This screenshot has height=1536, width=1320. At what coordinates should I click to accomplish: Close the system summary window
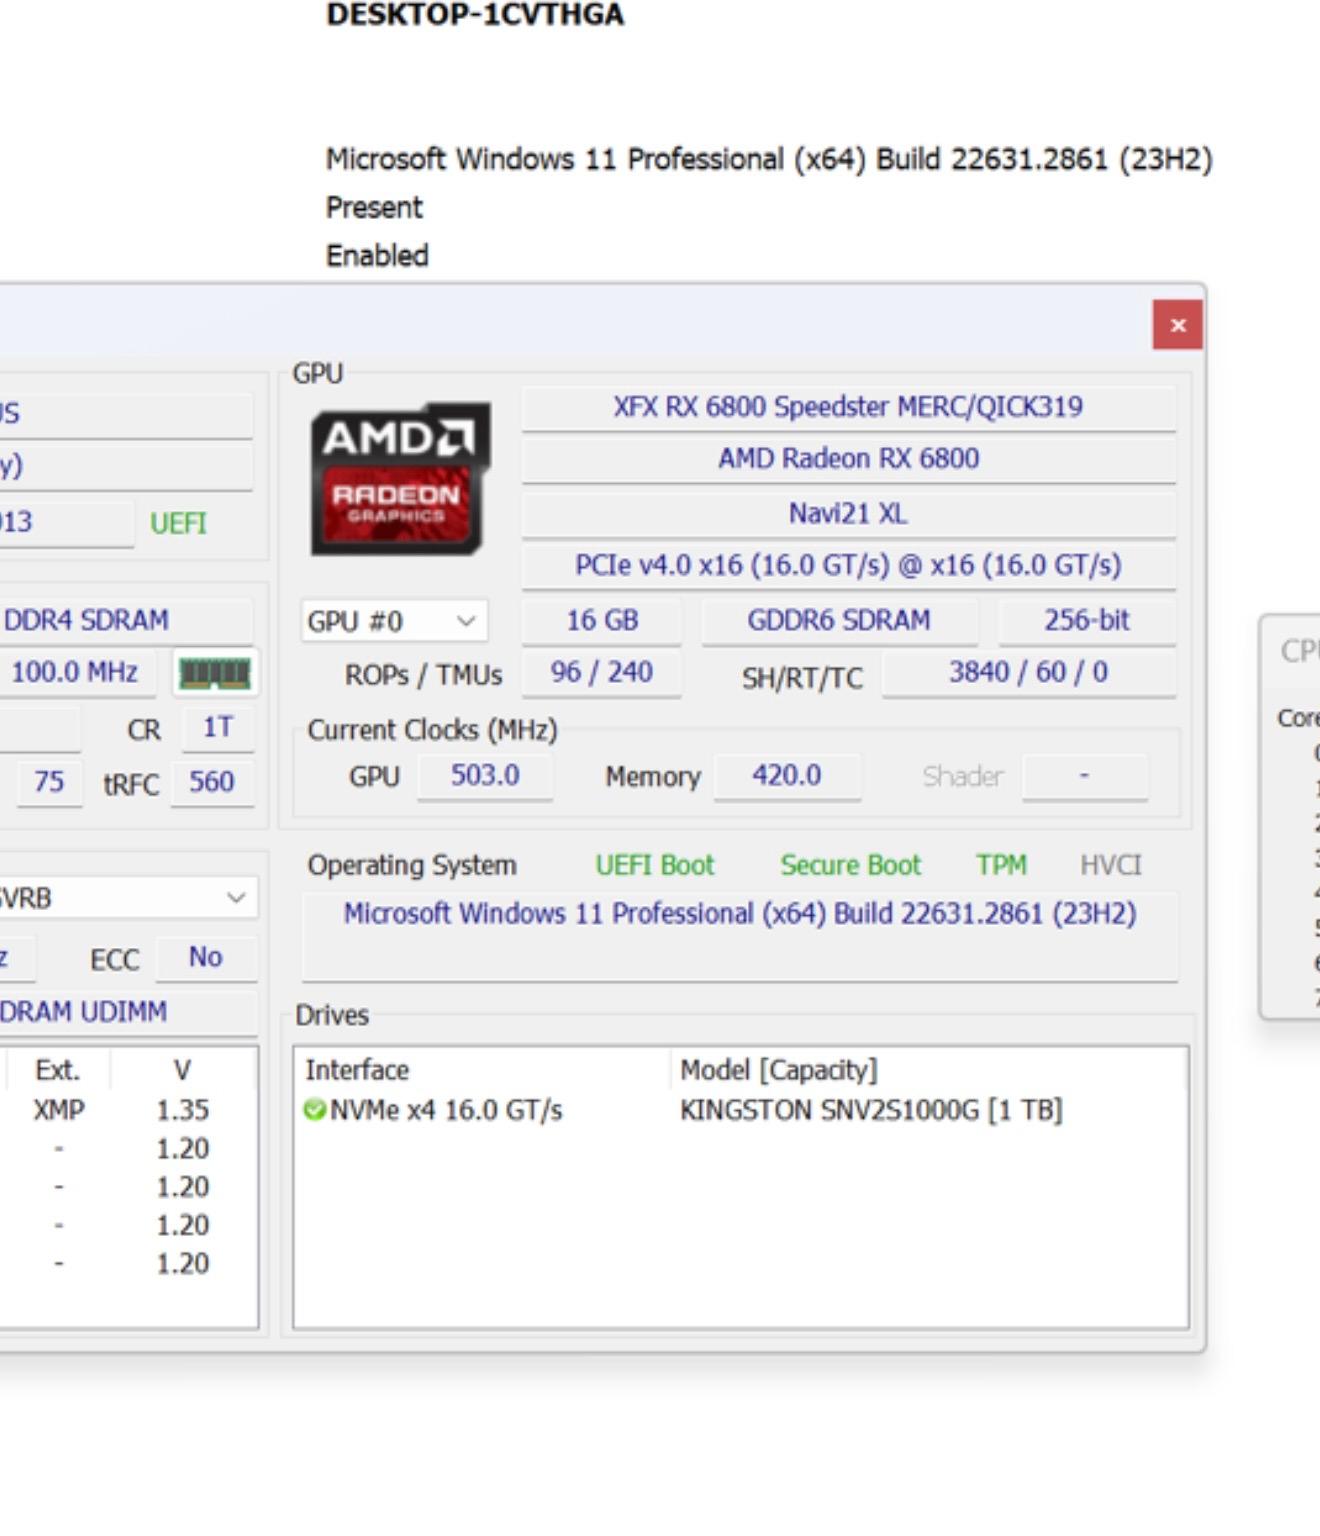click(x=1177, y=325)
